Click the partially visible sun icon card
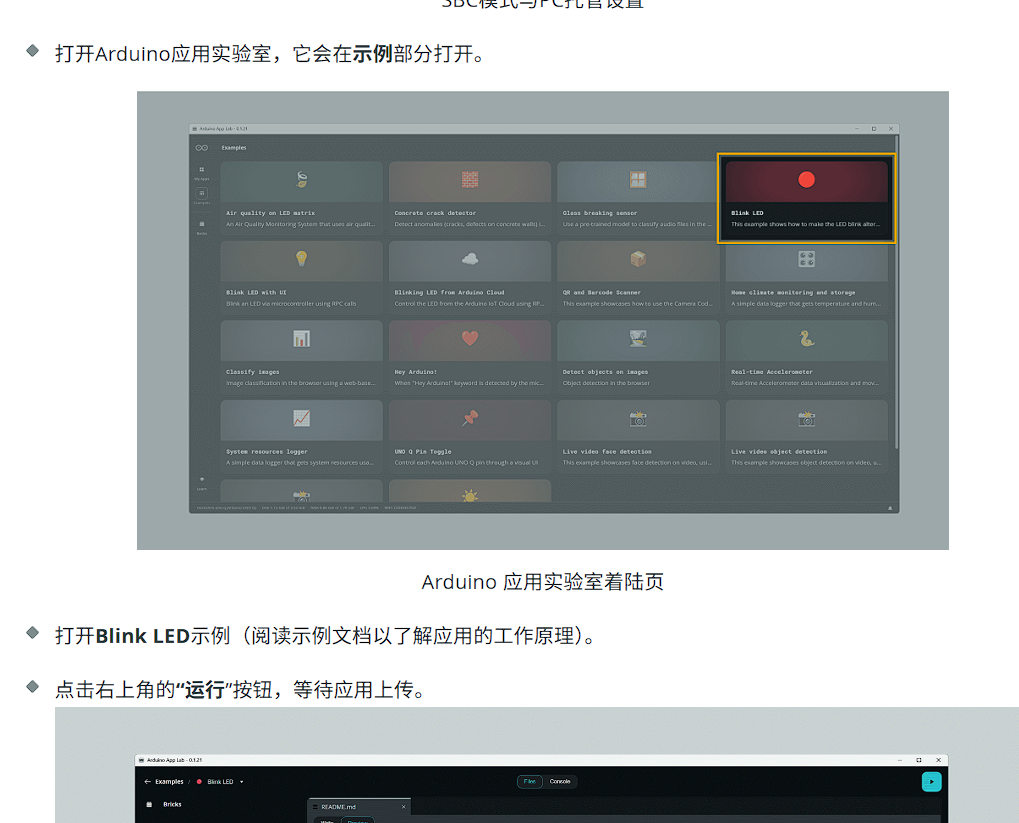Viewport: 1019px width, 823px height. point(470,491)
